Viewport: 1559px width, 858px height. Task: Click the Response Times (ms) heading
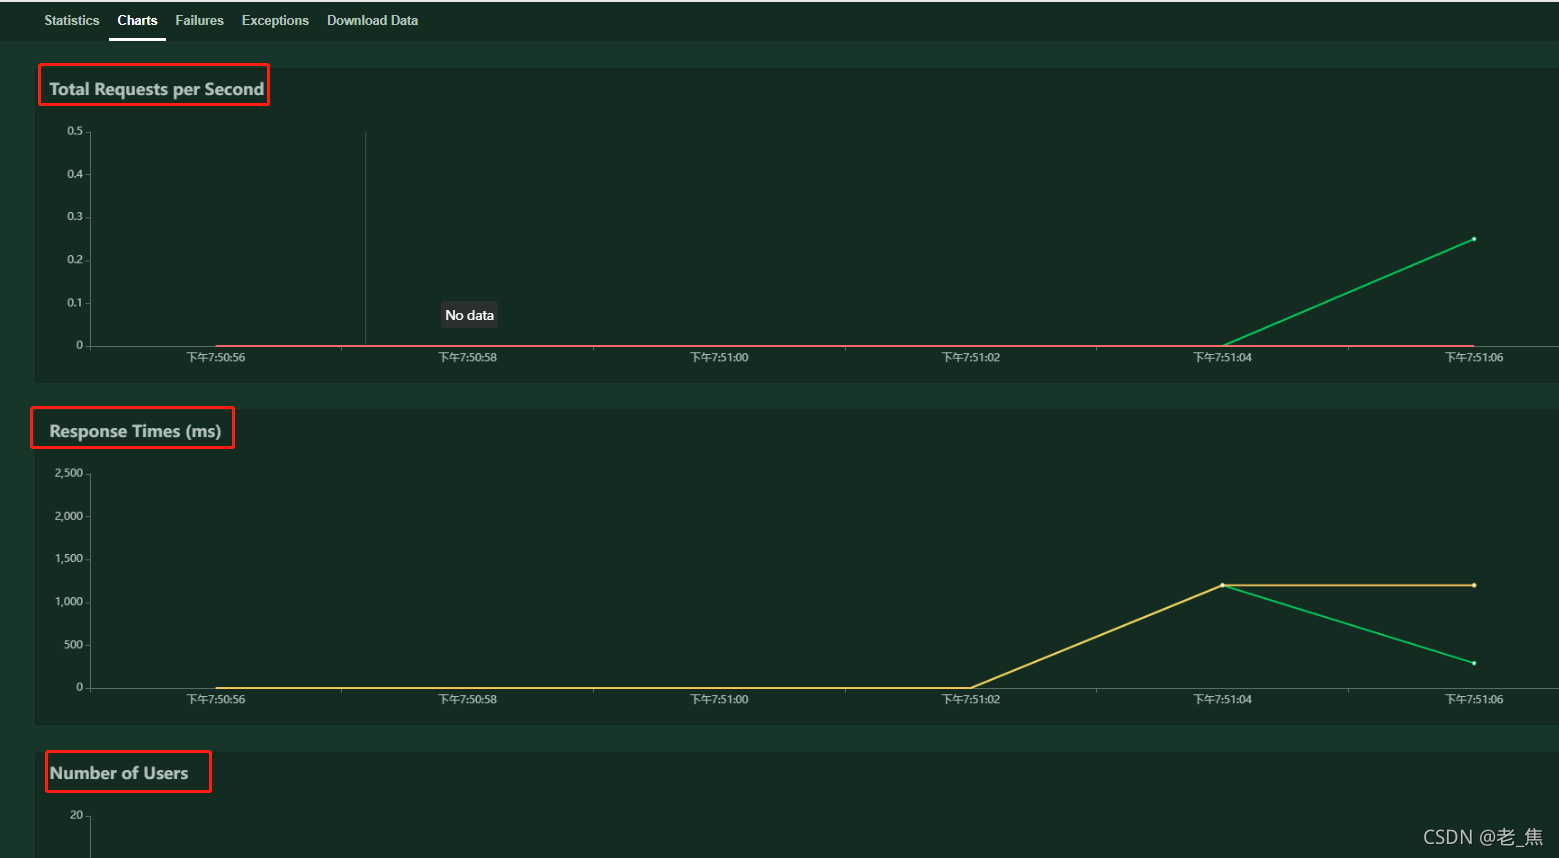(x=135, y=431)
